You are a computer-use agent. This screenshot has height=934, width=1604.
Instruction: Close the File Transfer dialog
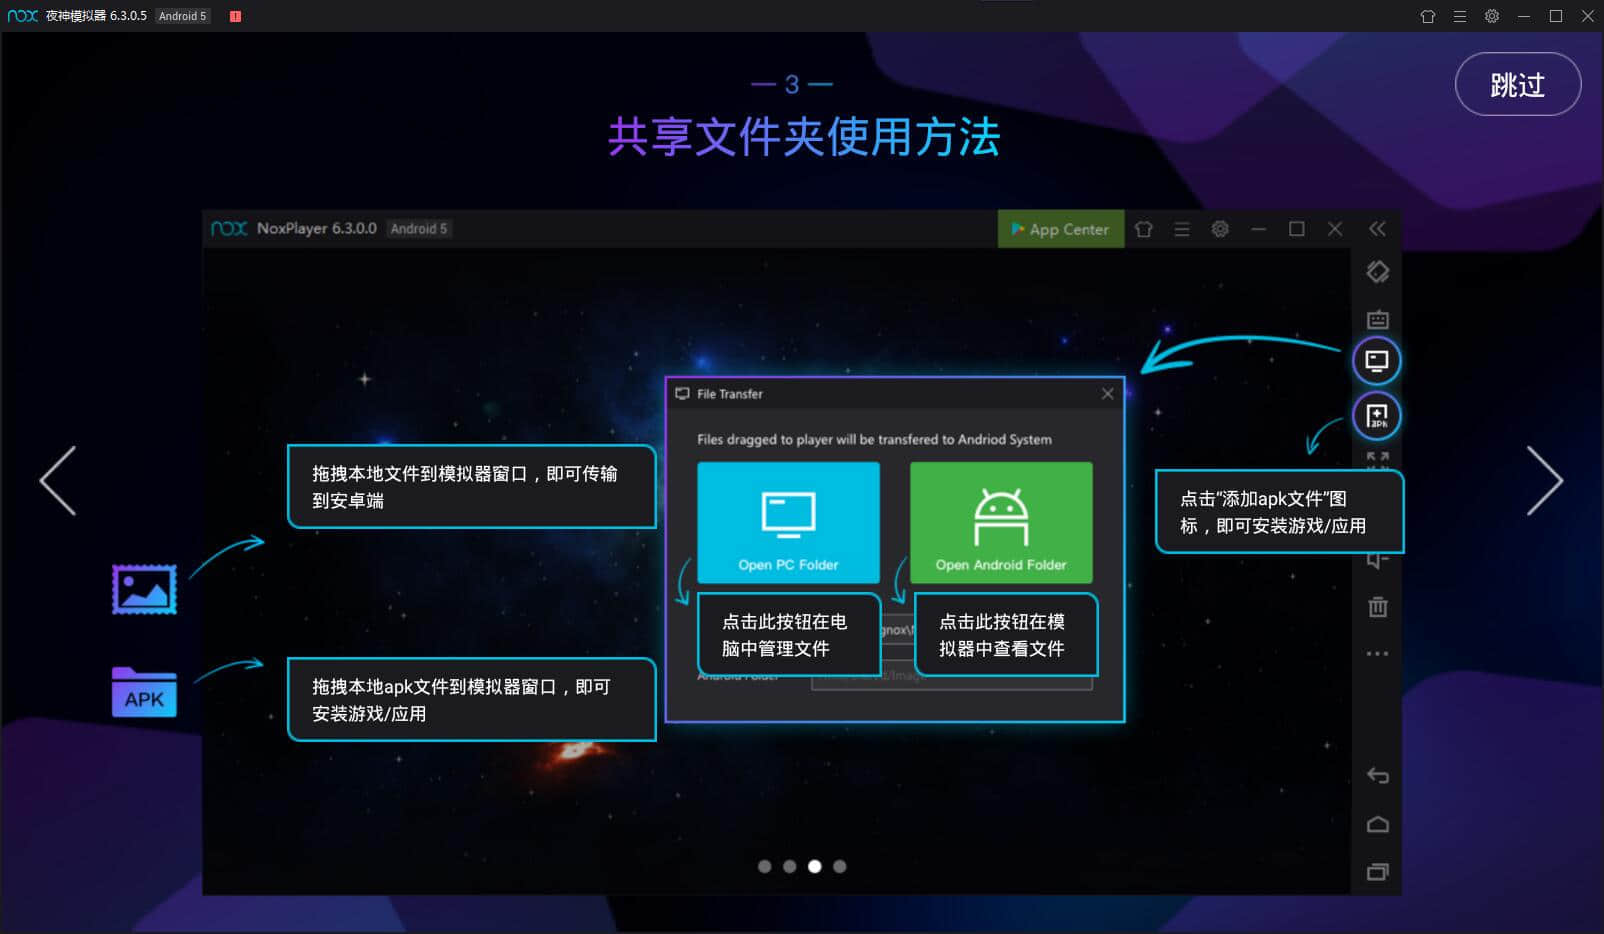1107,394
